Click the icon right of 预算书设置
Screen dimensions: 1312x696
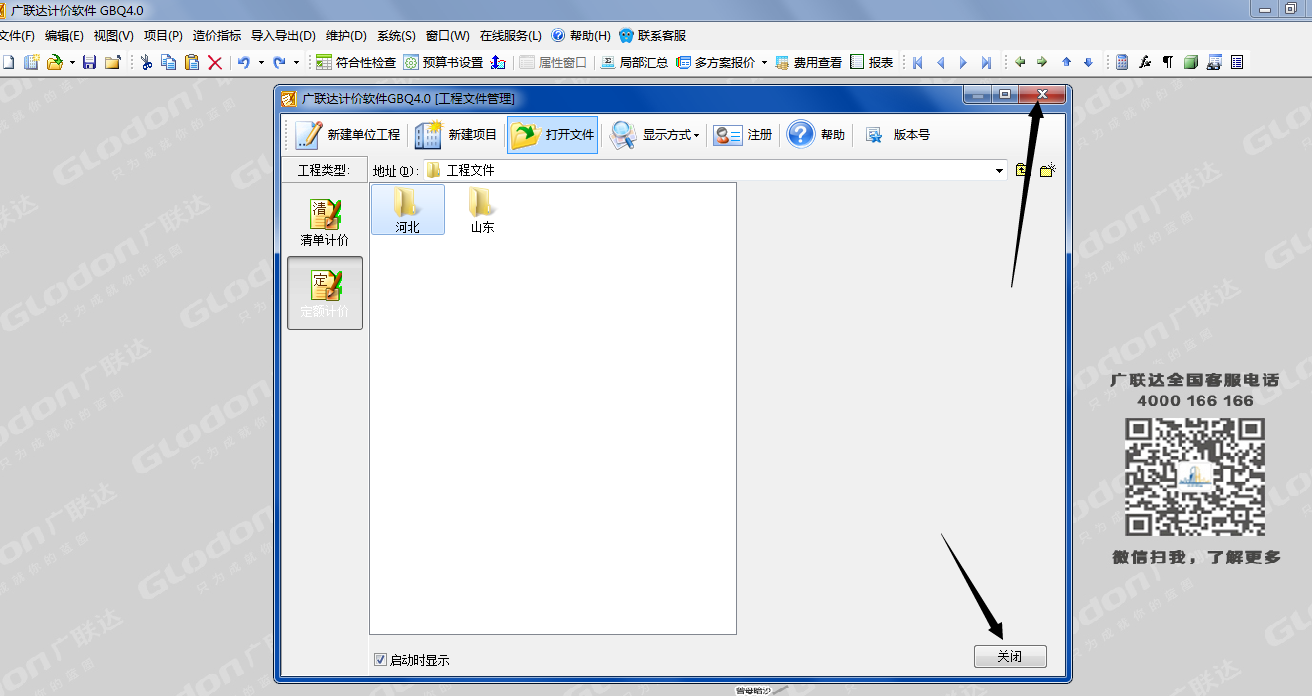click(x=498, y=62)
